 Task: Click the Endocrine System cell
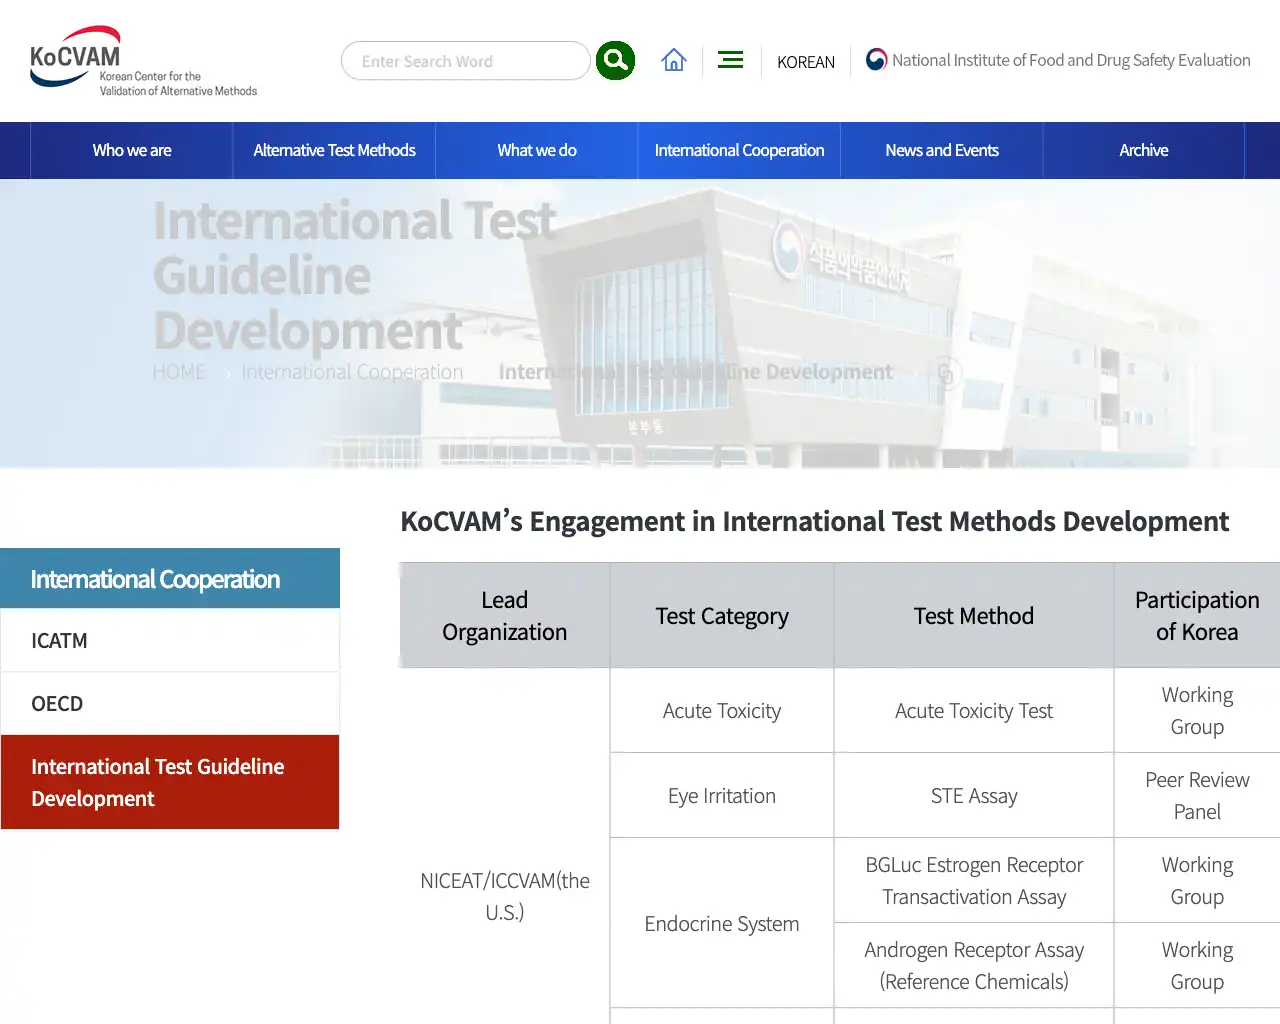coord(722,924)
